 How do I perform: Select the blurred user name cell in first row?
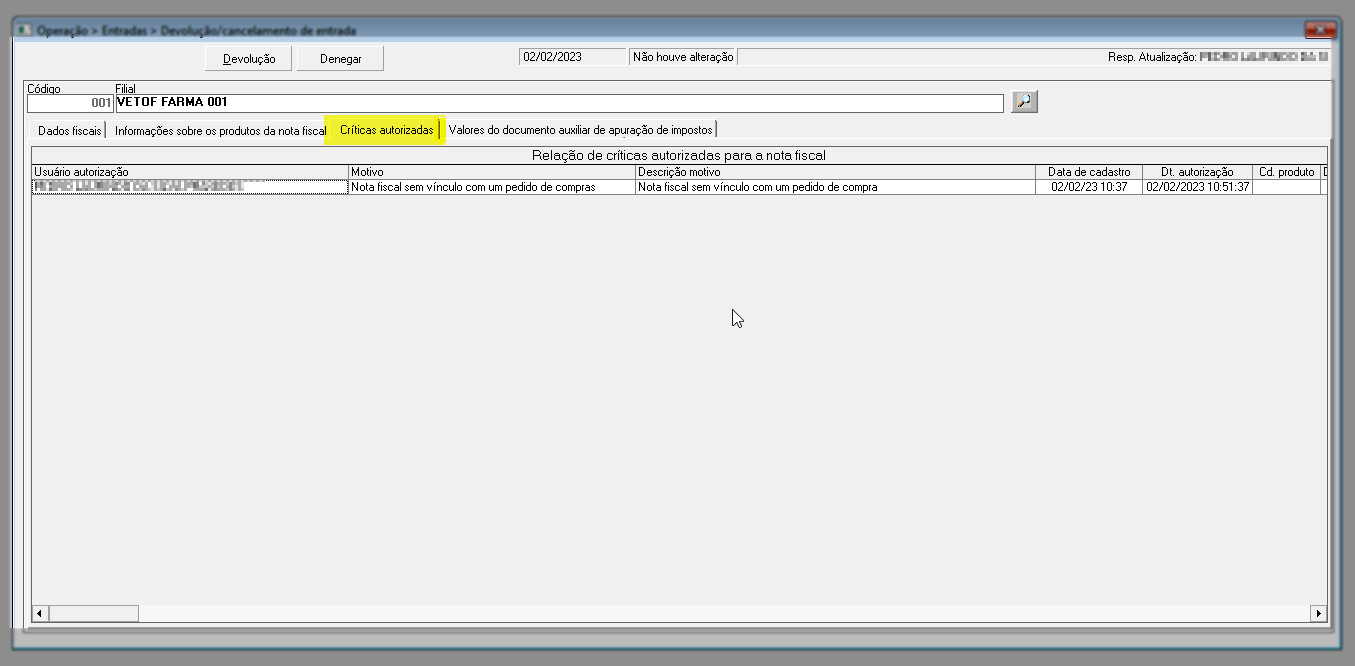[x=190, y=187]
